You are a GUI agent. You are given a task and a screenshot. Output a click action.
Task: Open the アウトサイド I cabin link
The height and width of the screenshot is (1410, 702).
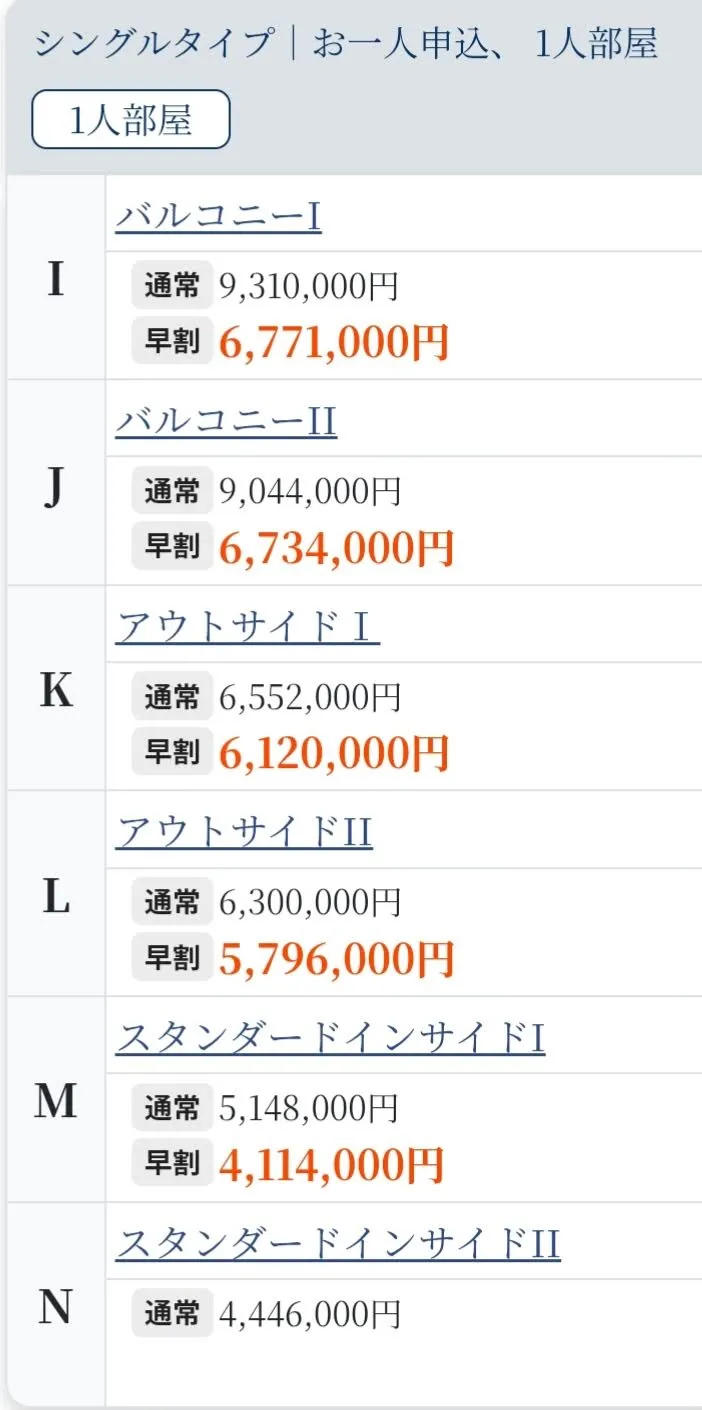244,625
